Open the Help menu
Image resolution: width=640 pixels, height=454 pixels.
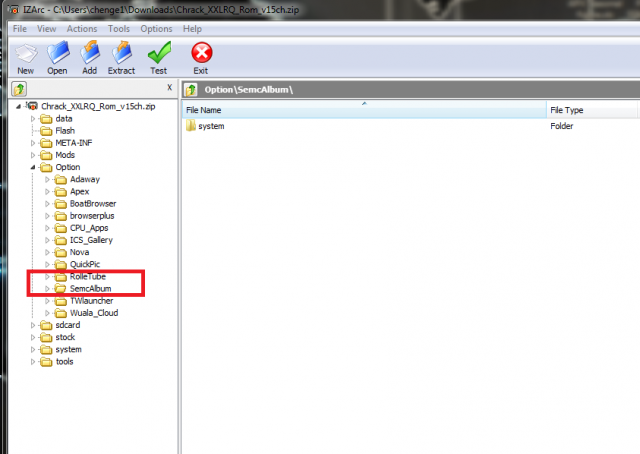[x=192, y=29]
